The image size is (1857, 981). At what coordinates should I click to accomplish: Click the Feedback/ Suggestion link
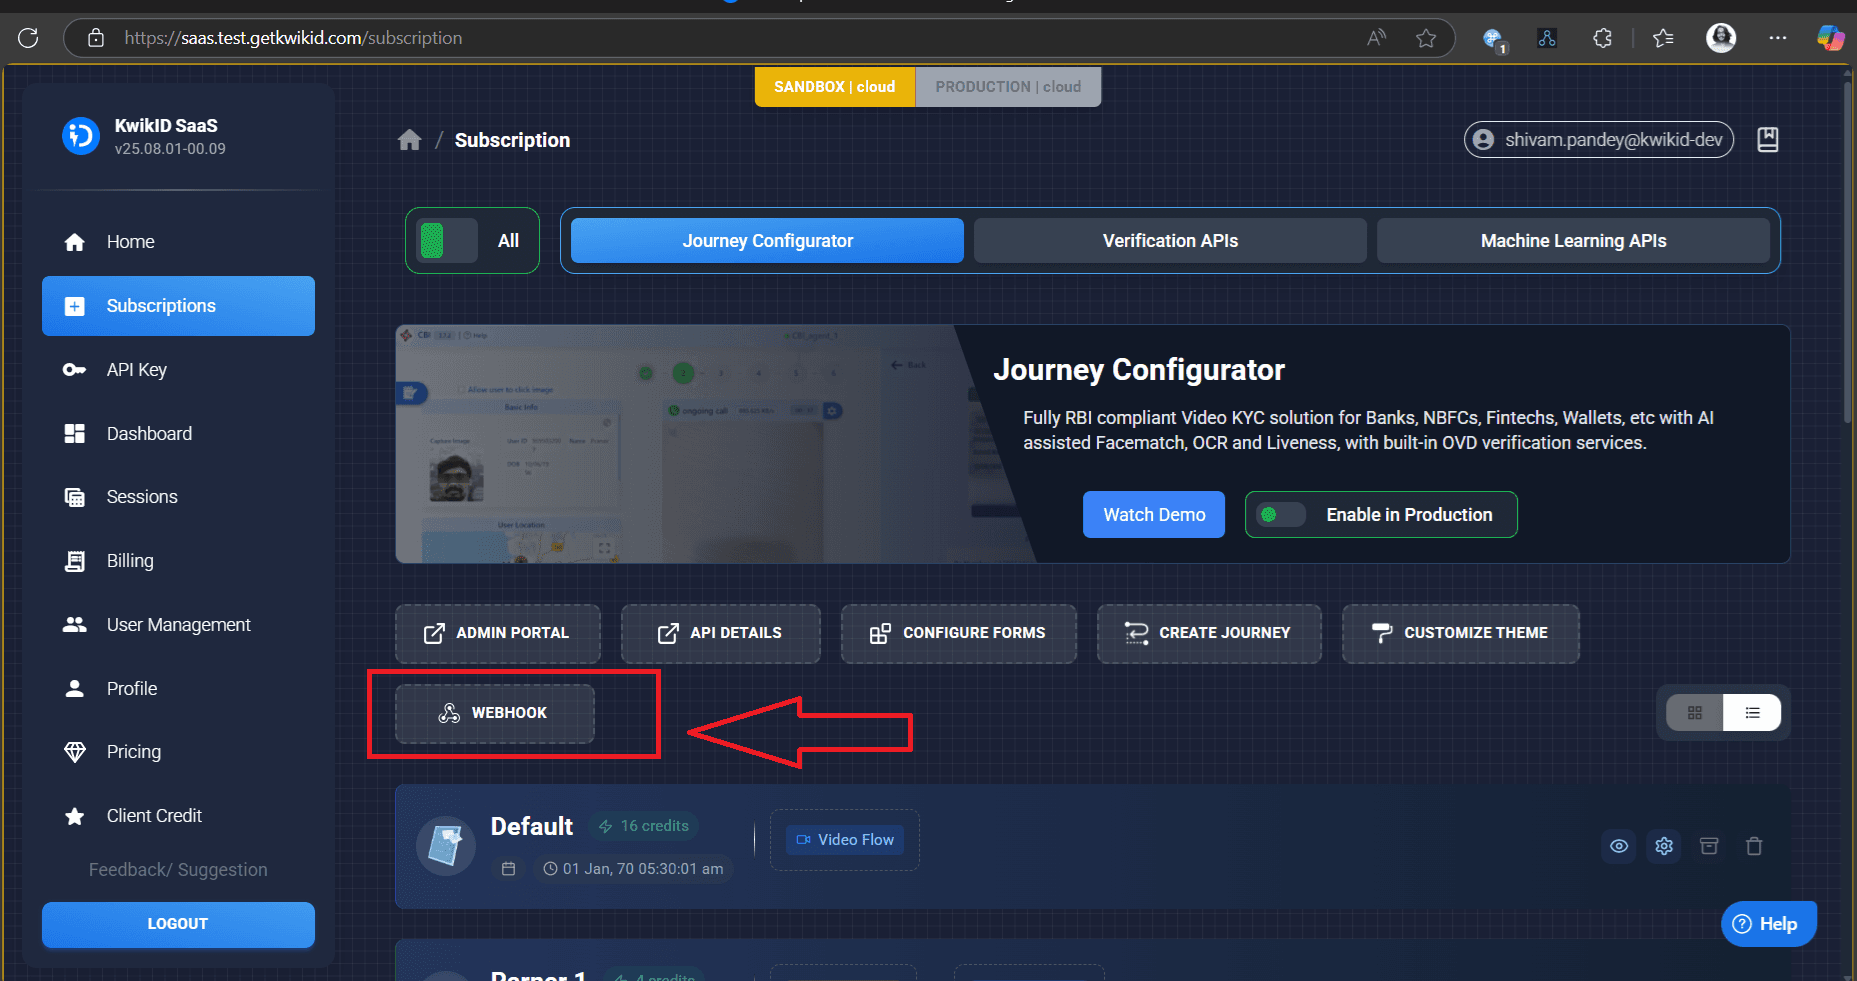click(178, 870)
